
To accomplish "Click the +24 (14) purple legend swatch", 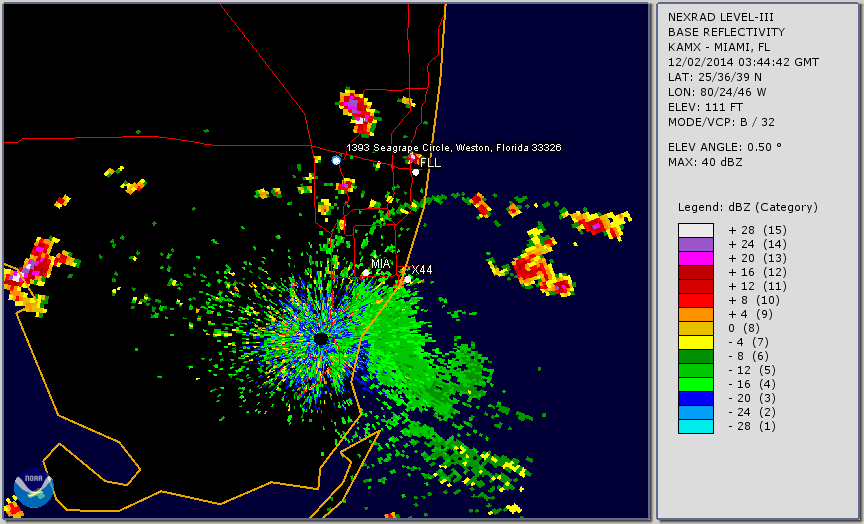I will click(x=695, y=245).
